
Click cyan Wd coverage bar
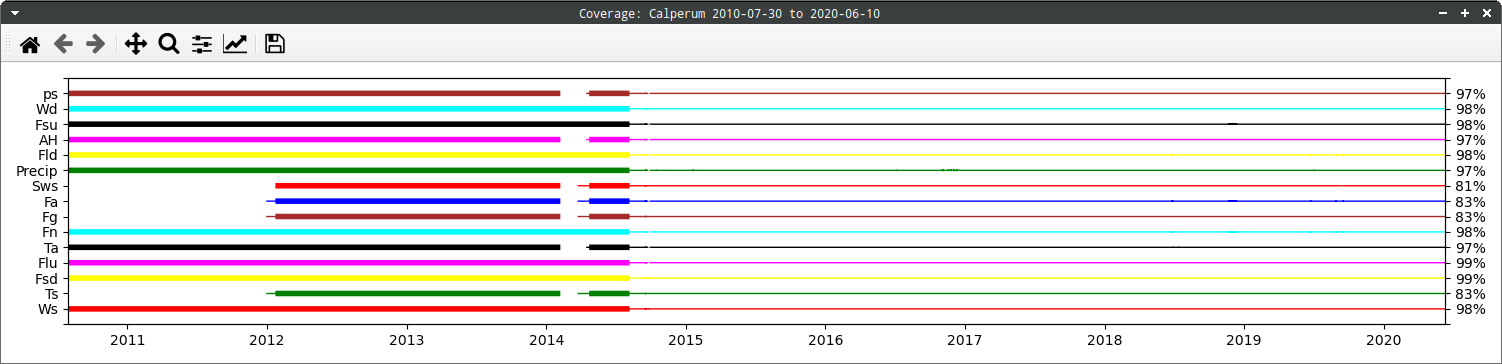click(348, 109)
